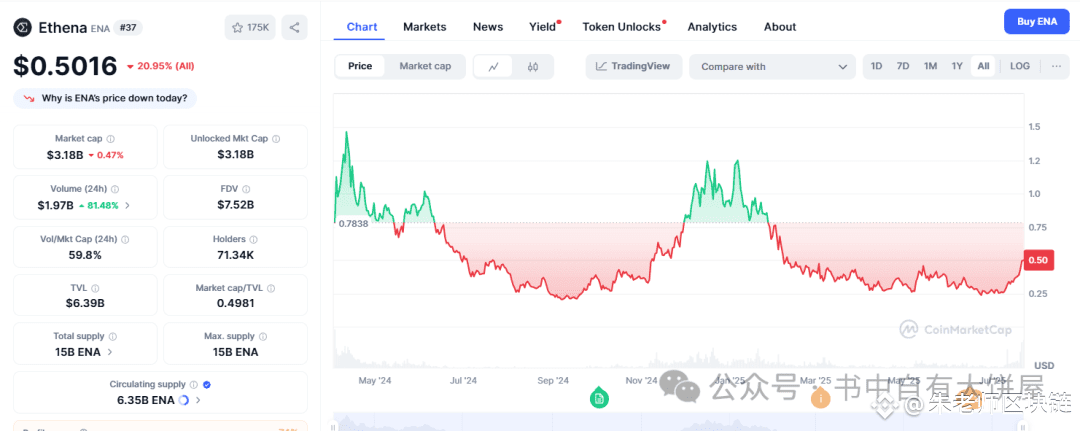
Task: Open the Token Unlocks tab
Action: (x=623, y=27)
